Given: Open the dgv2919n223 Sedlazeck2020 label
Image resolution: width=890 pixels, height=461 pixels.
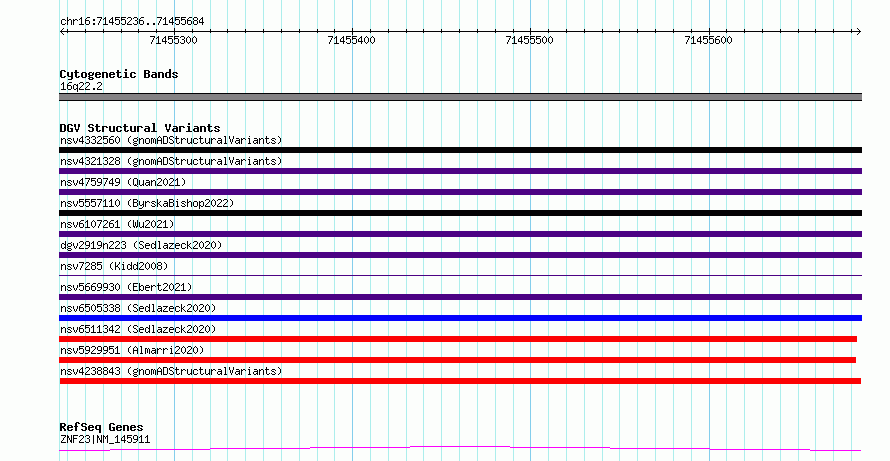Looking at the screenshot, I should point(141,245).
